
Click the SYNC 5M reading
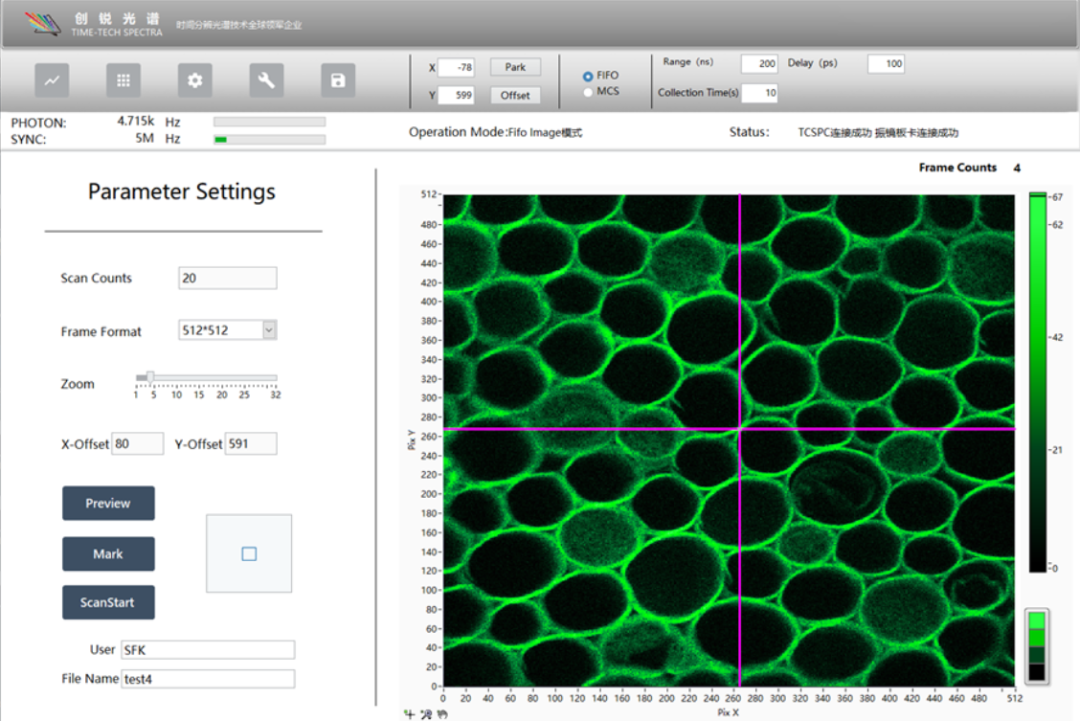pyautogui.click(x=144, y=138)
